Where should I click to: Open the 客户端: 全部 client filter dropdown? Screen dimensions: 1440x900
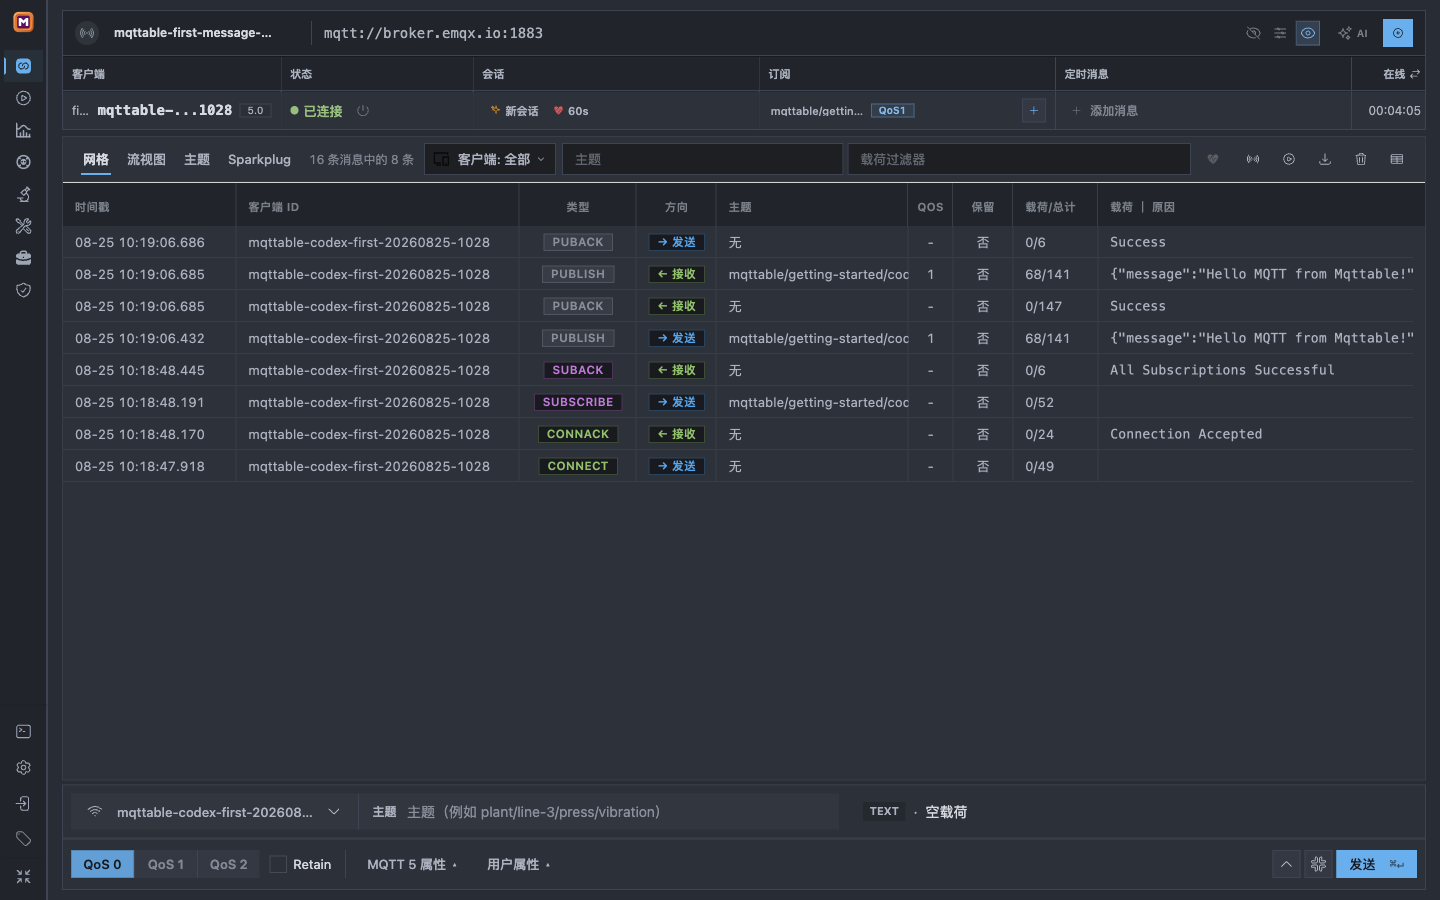tap(490, 159)
